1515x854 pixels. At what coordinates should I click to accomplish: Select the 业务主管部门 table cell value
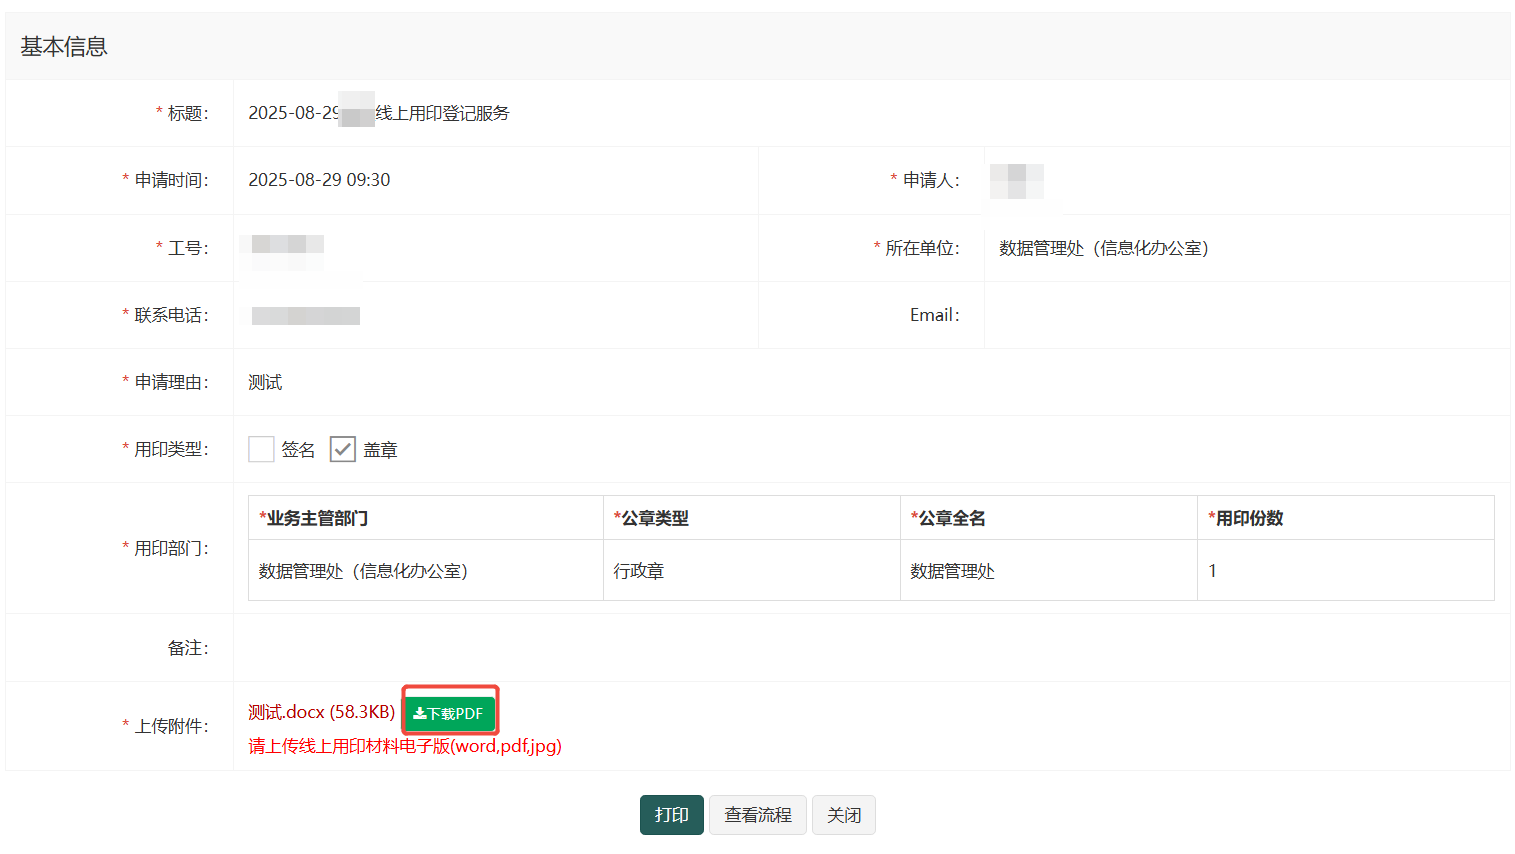point(363,571)
